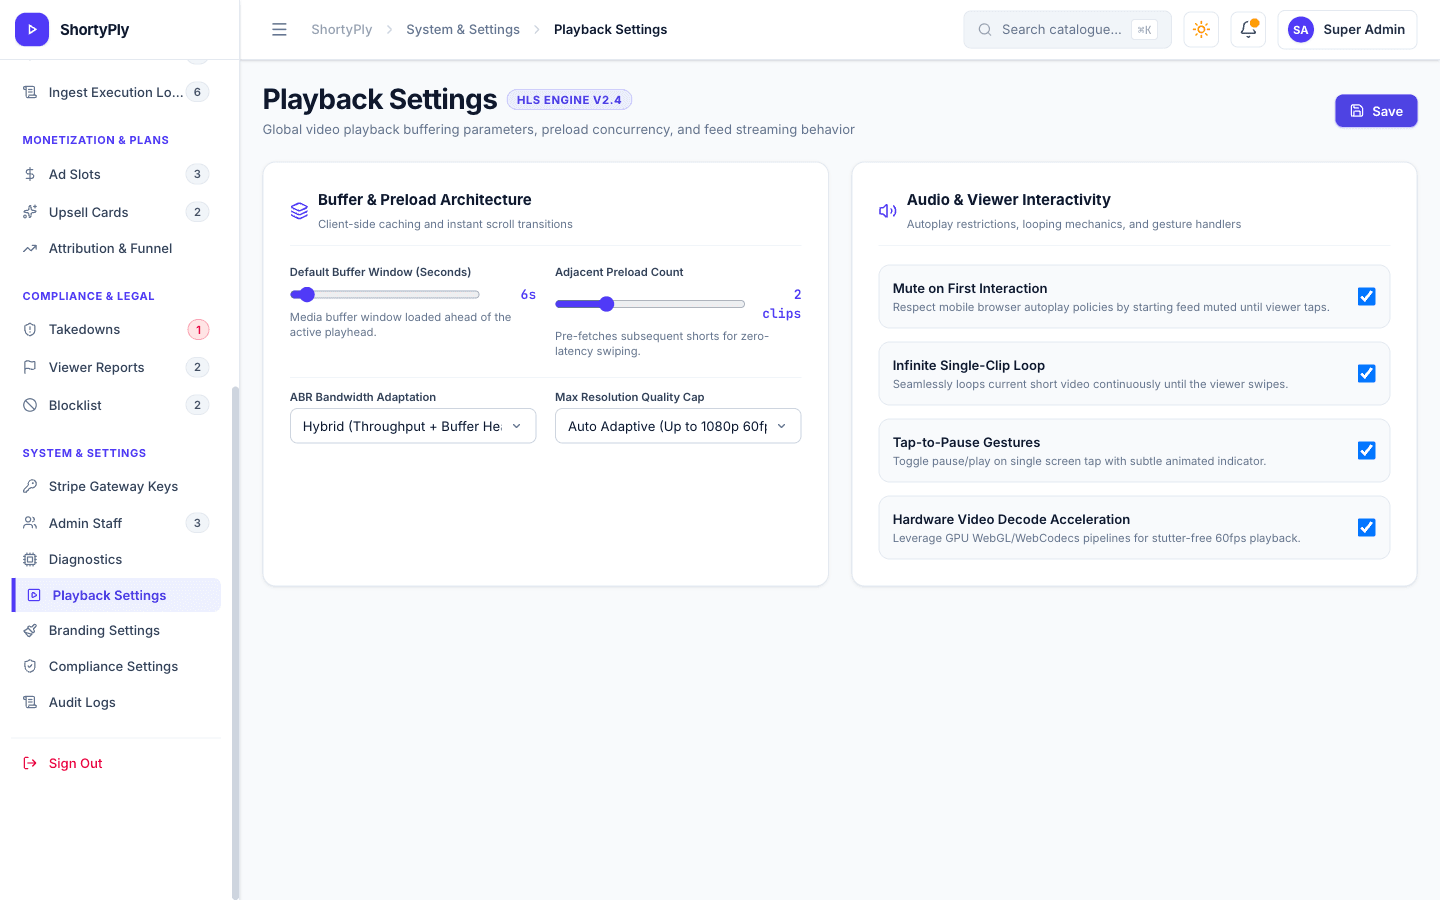The width and height of the screenshot is (1440, 900).
Task: Uncheck Infinite Single-Clip Loop
Action: (x=1366, y=373)
